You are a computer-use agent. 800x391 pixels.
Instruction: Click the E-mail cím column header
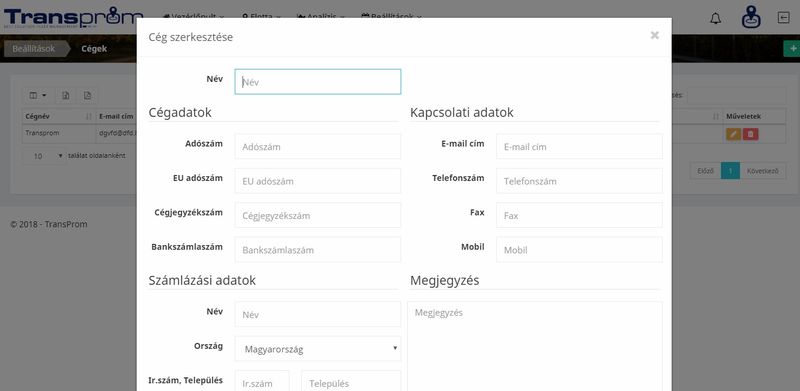click(x=116, y=116)
